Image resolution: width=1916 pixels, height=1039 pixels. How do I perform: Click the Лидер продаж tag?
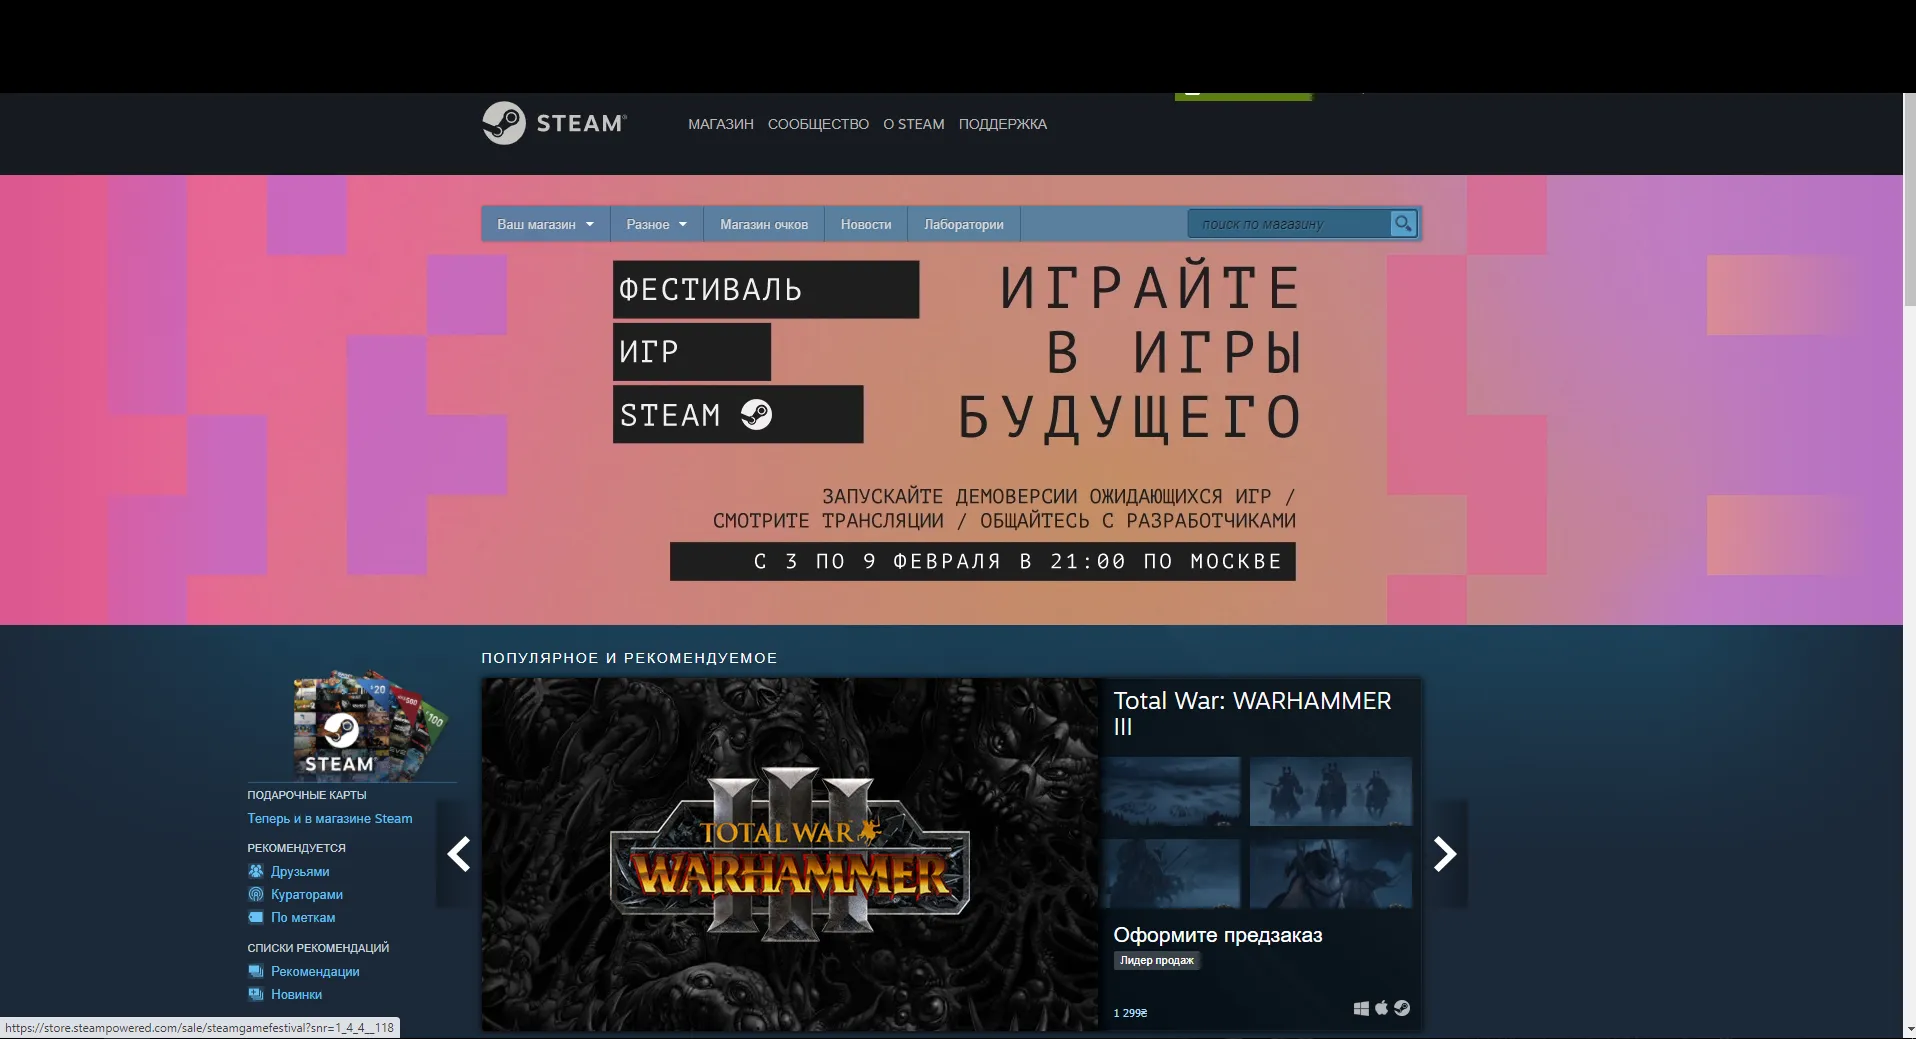click(1157, 960)
